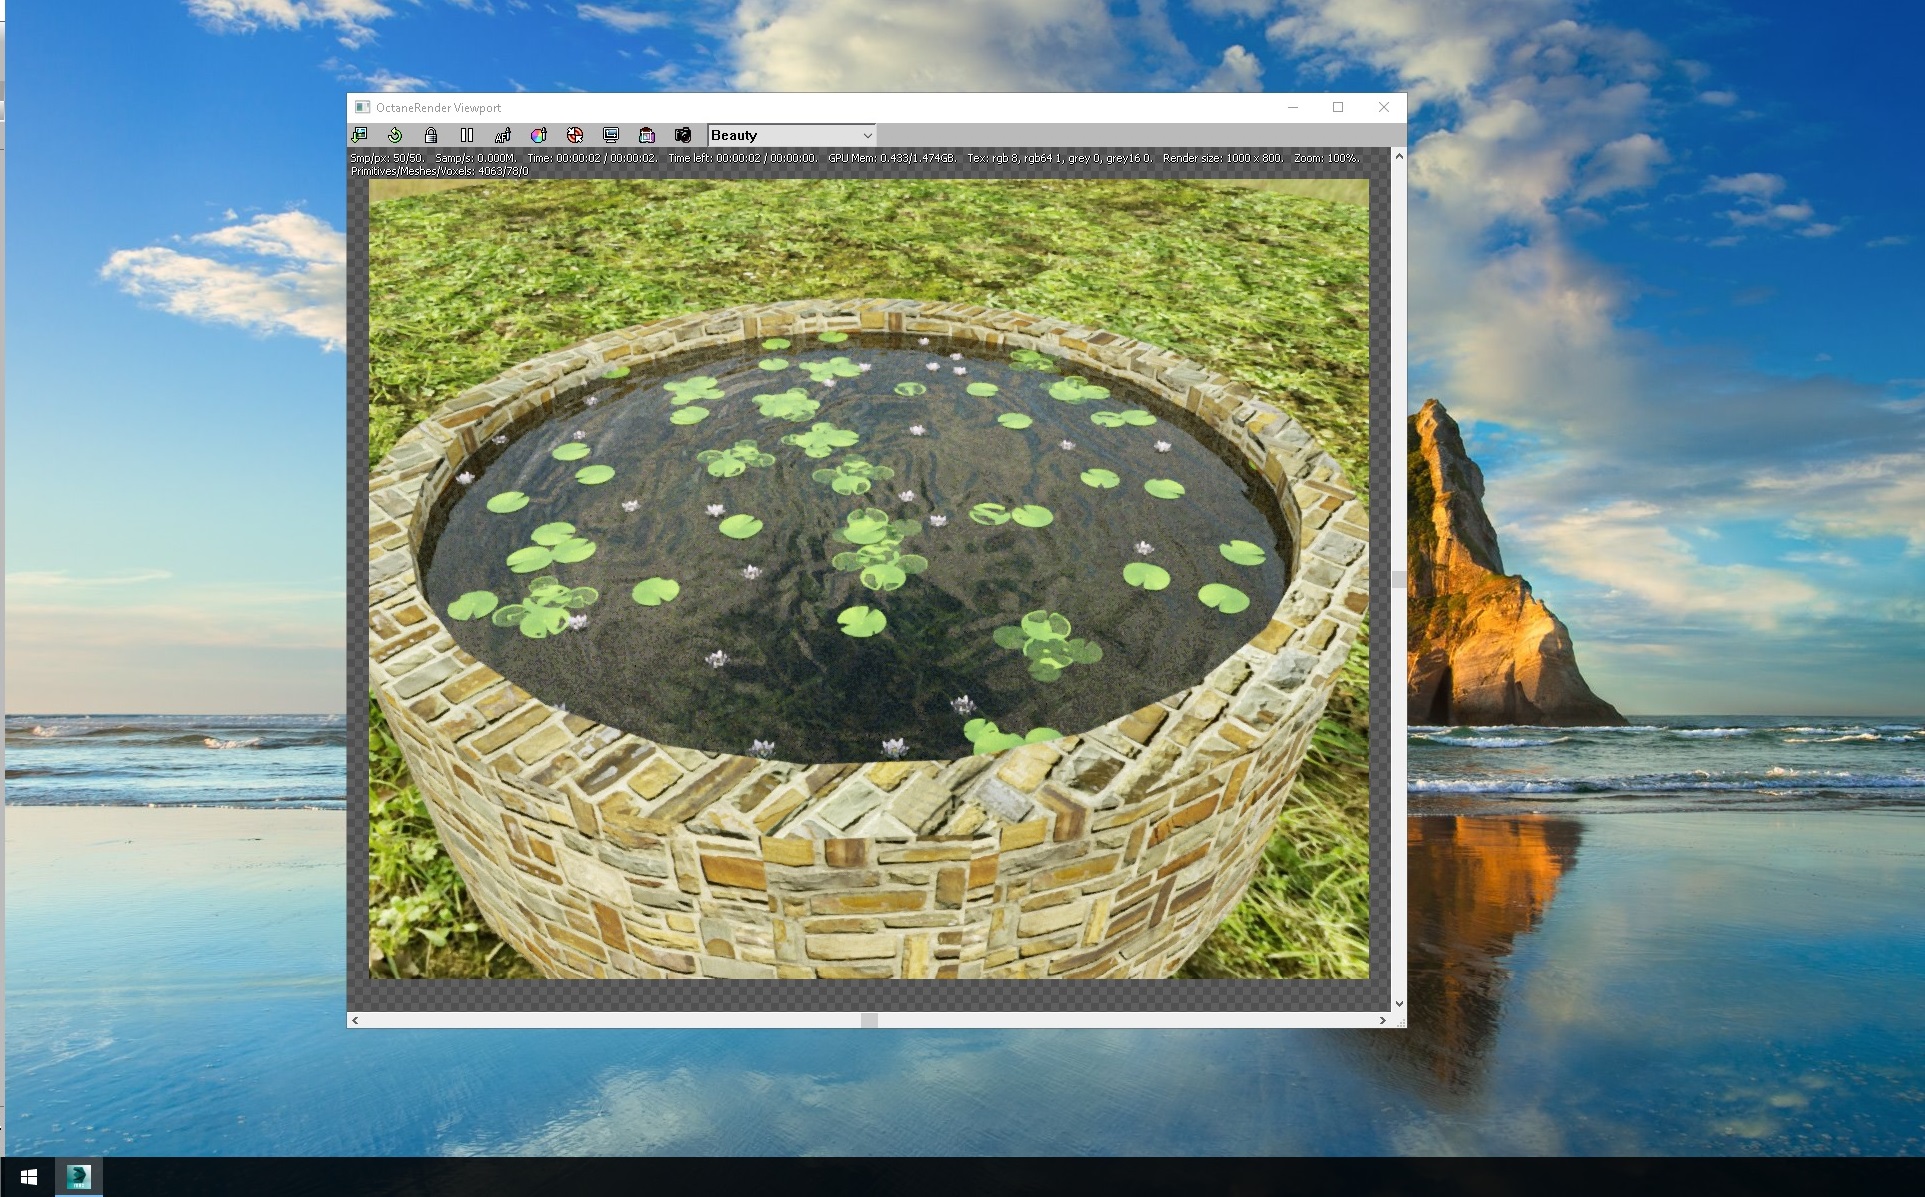The height and width of the screenshot is (1197, 1925).
Task: Select the auto-focus picker tool
Action: coord(503,135)
